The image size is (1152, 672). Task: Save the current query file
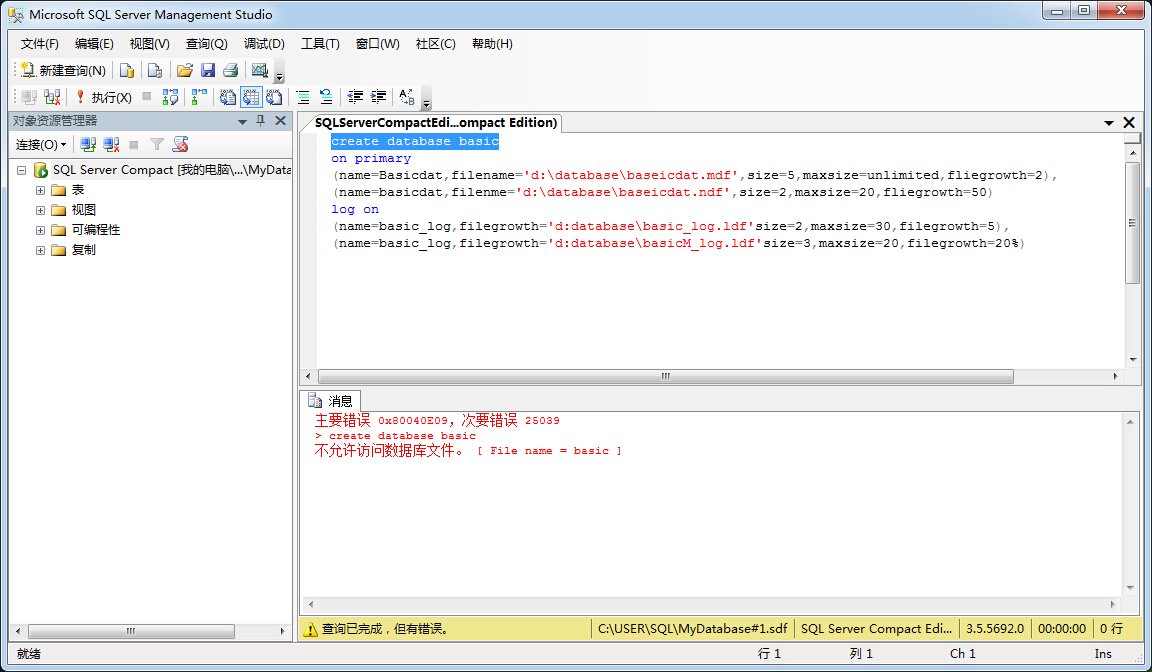click(208, 71)
